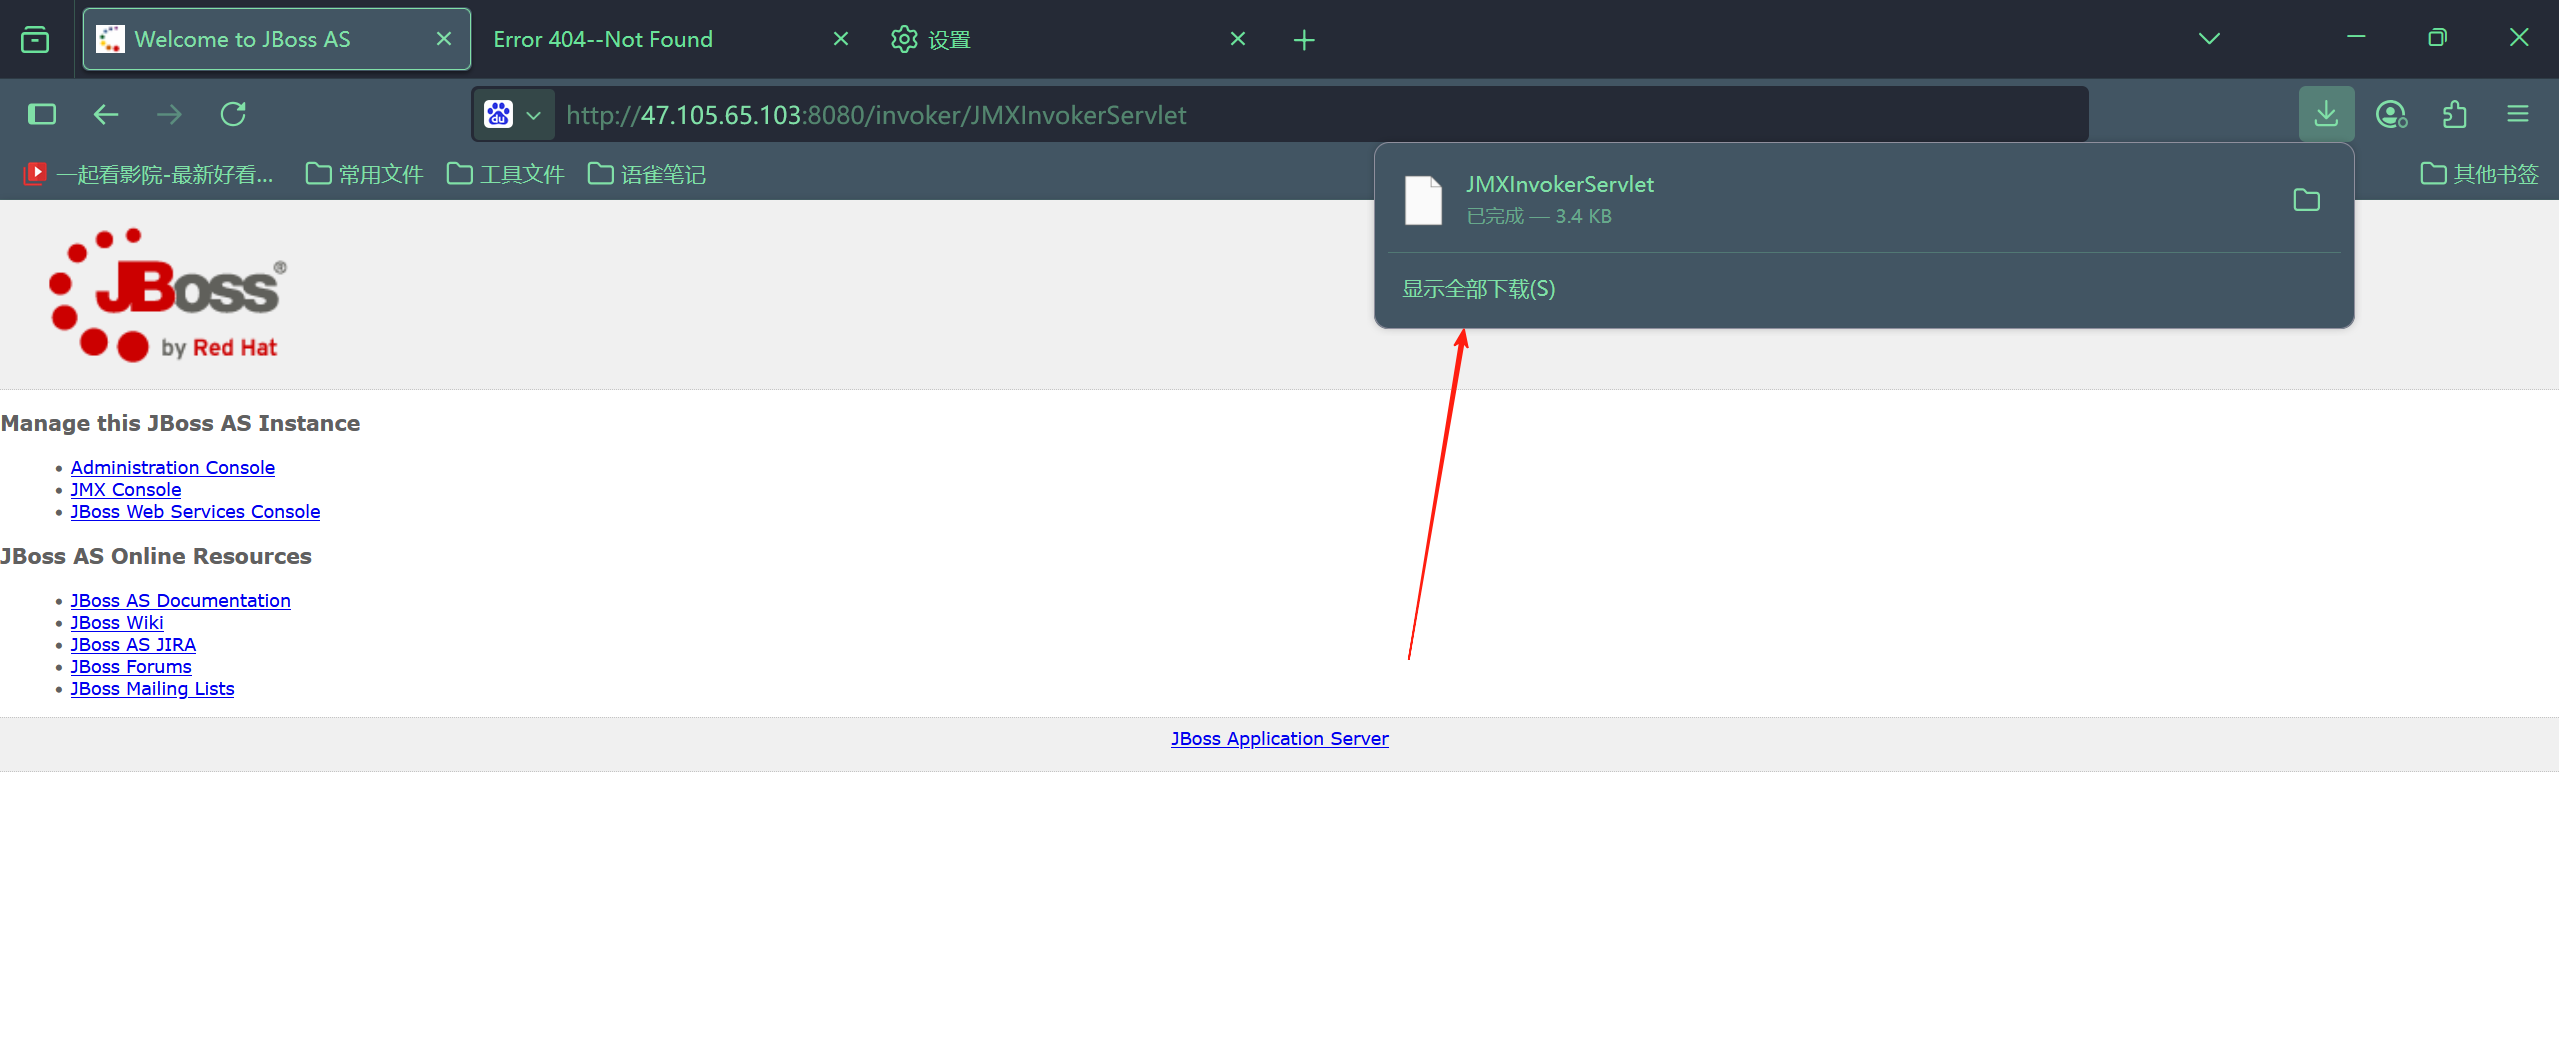
Task: Click the JBoss by Red Hat logo
Action: click(x=168, y=295)
